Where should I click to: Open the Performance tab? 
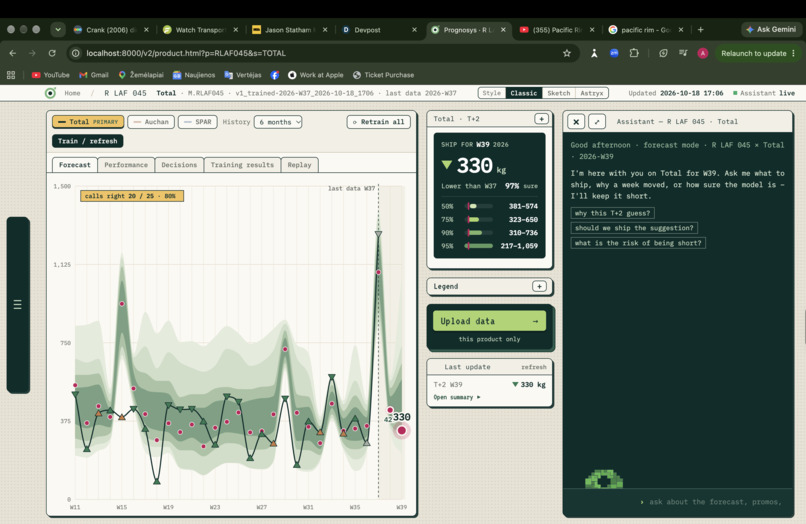pyautogui.click(x=126, y=165)
